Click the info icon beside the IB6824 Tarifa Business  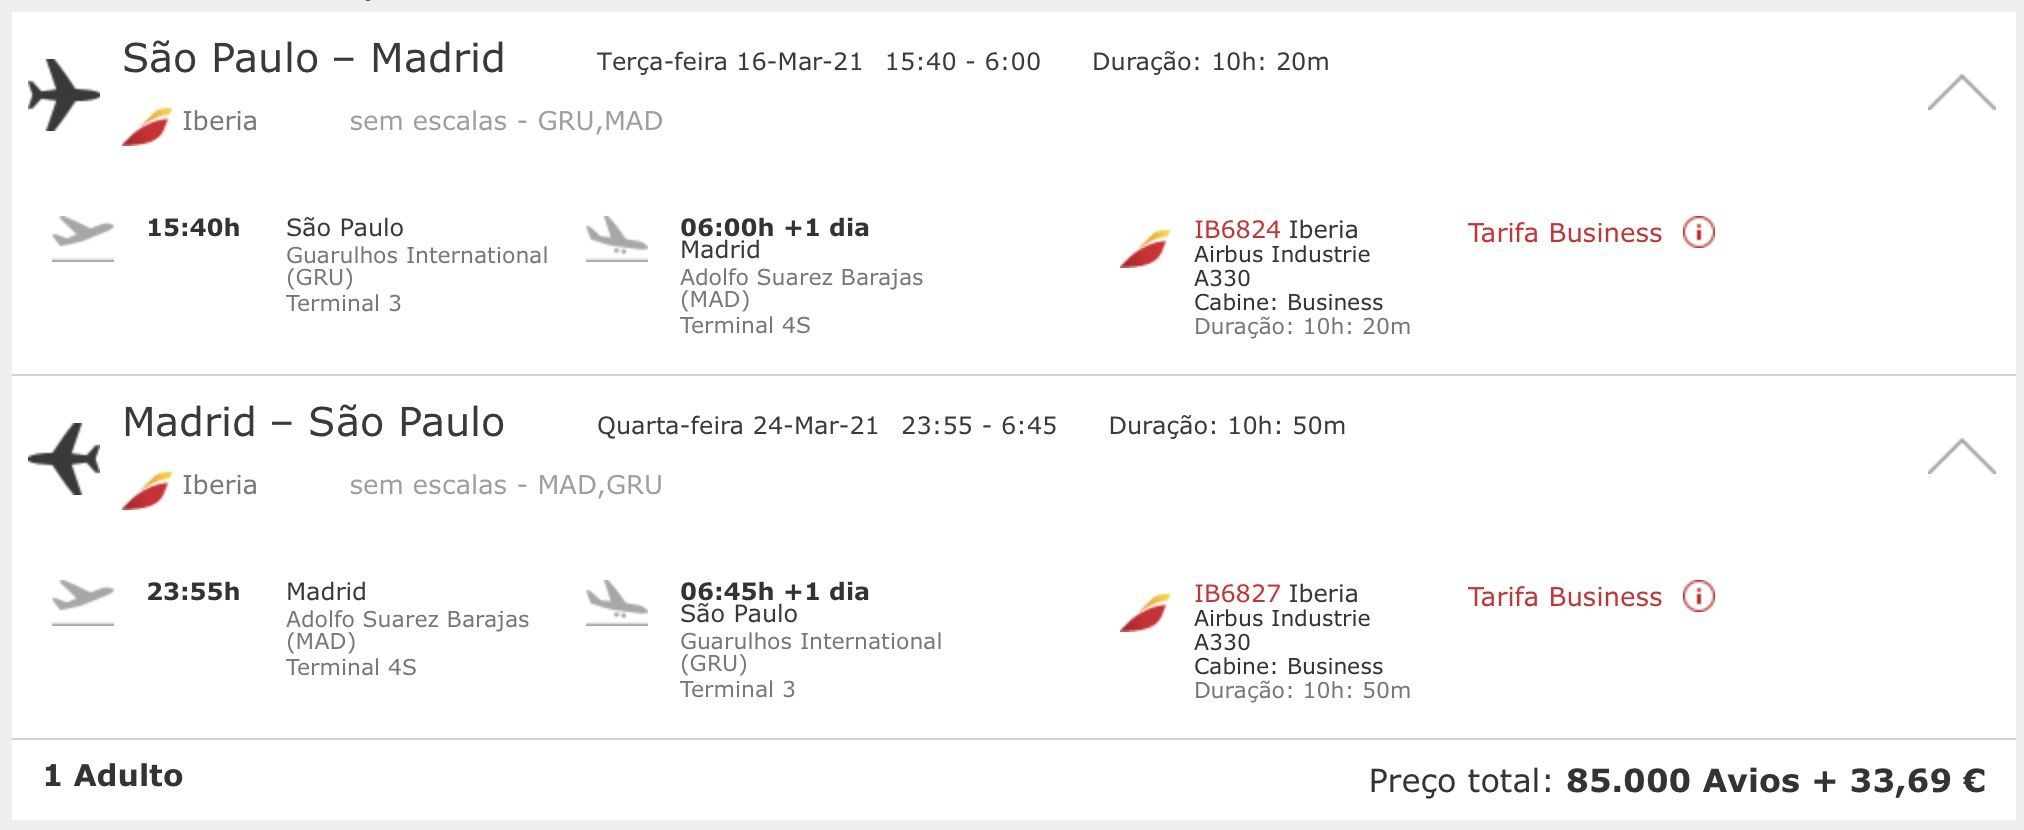[1698, 232]
